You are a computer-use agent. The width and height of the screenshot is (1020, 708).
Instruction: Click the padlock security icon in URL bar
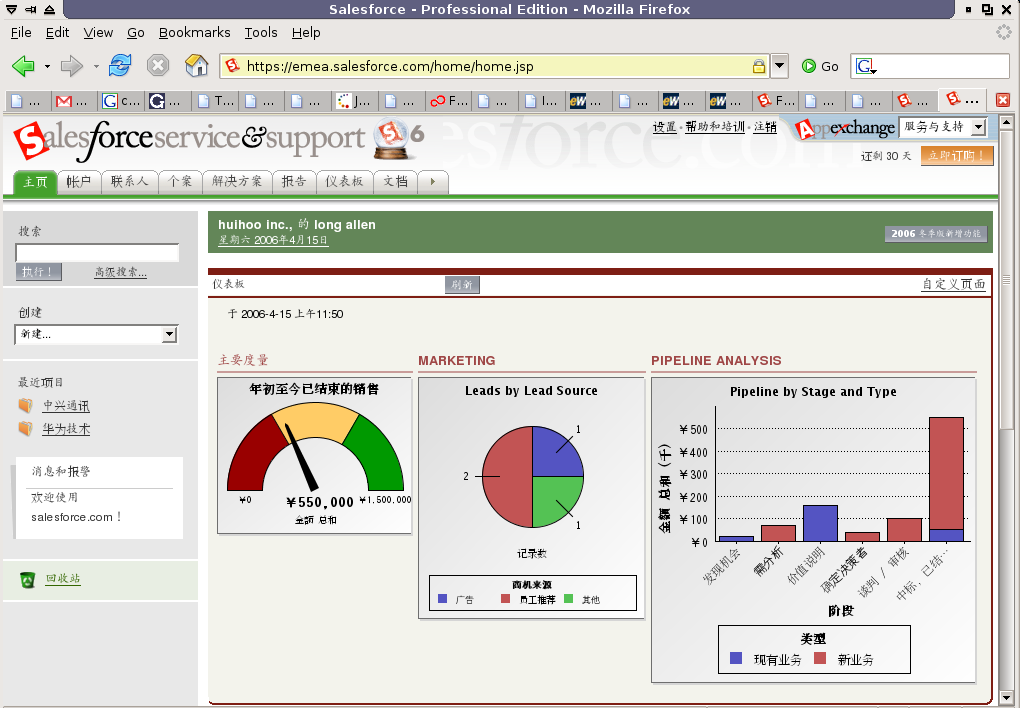coord(758,66)
